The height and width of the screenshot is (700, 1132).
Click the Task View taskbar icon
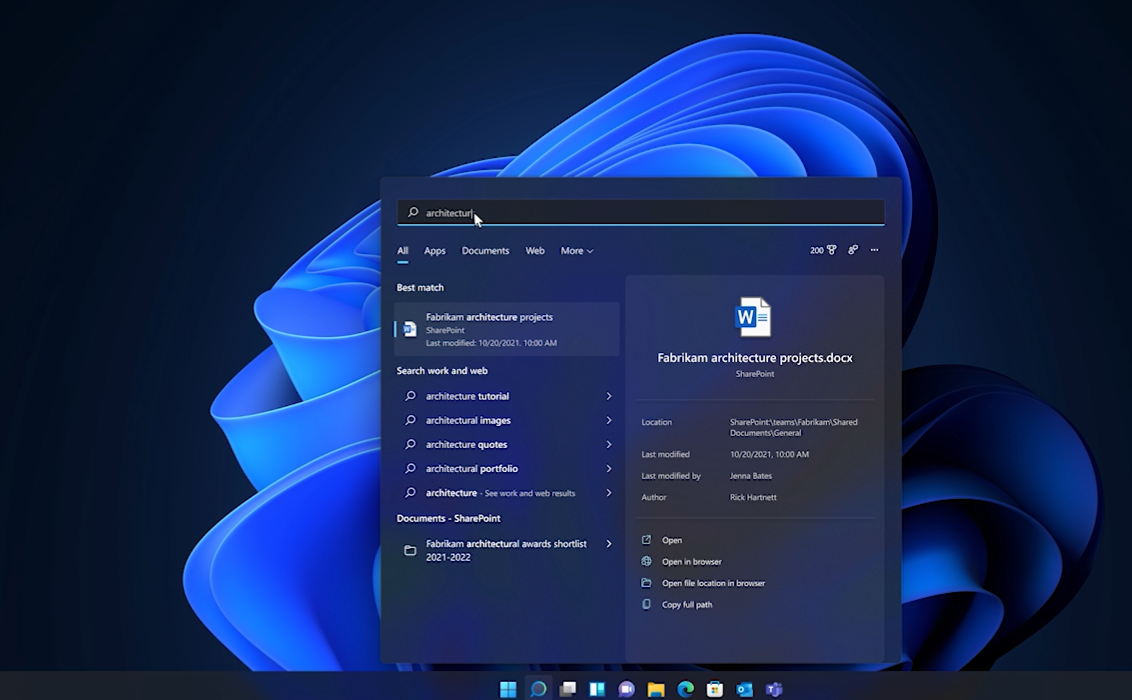568,689
